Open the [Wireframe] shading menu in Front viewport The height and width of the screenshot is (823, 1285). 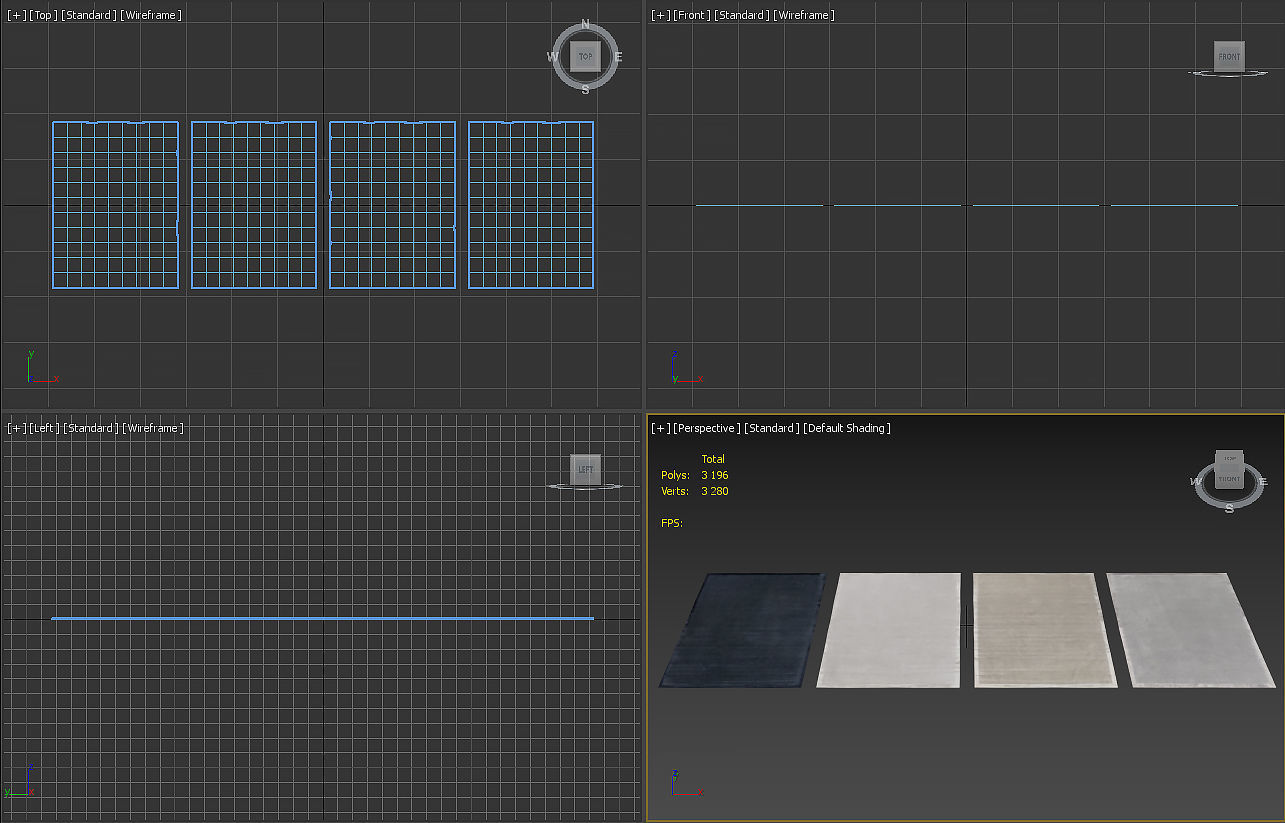click(805, 15)
